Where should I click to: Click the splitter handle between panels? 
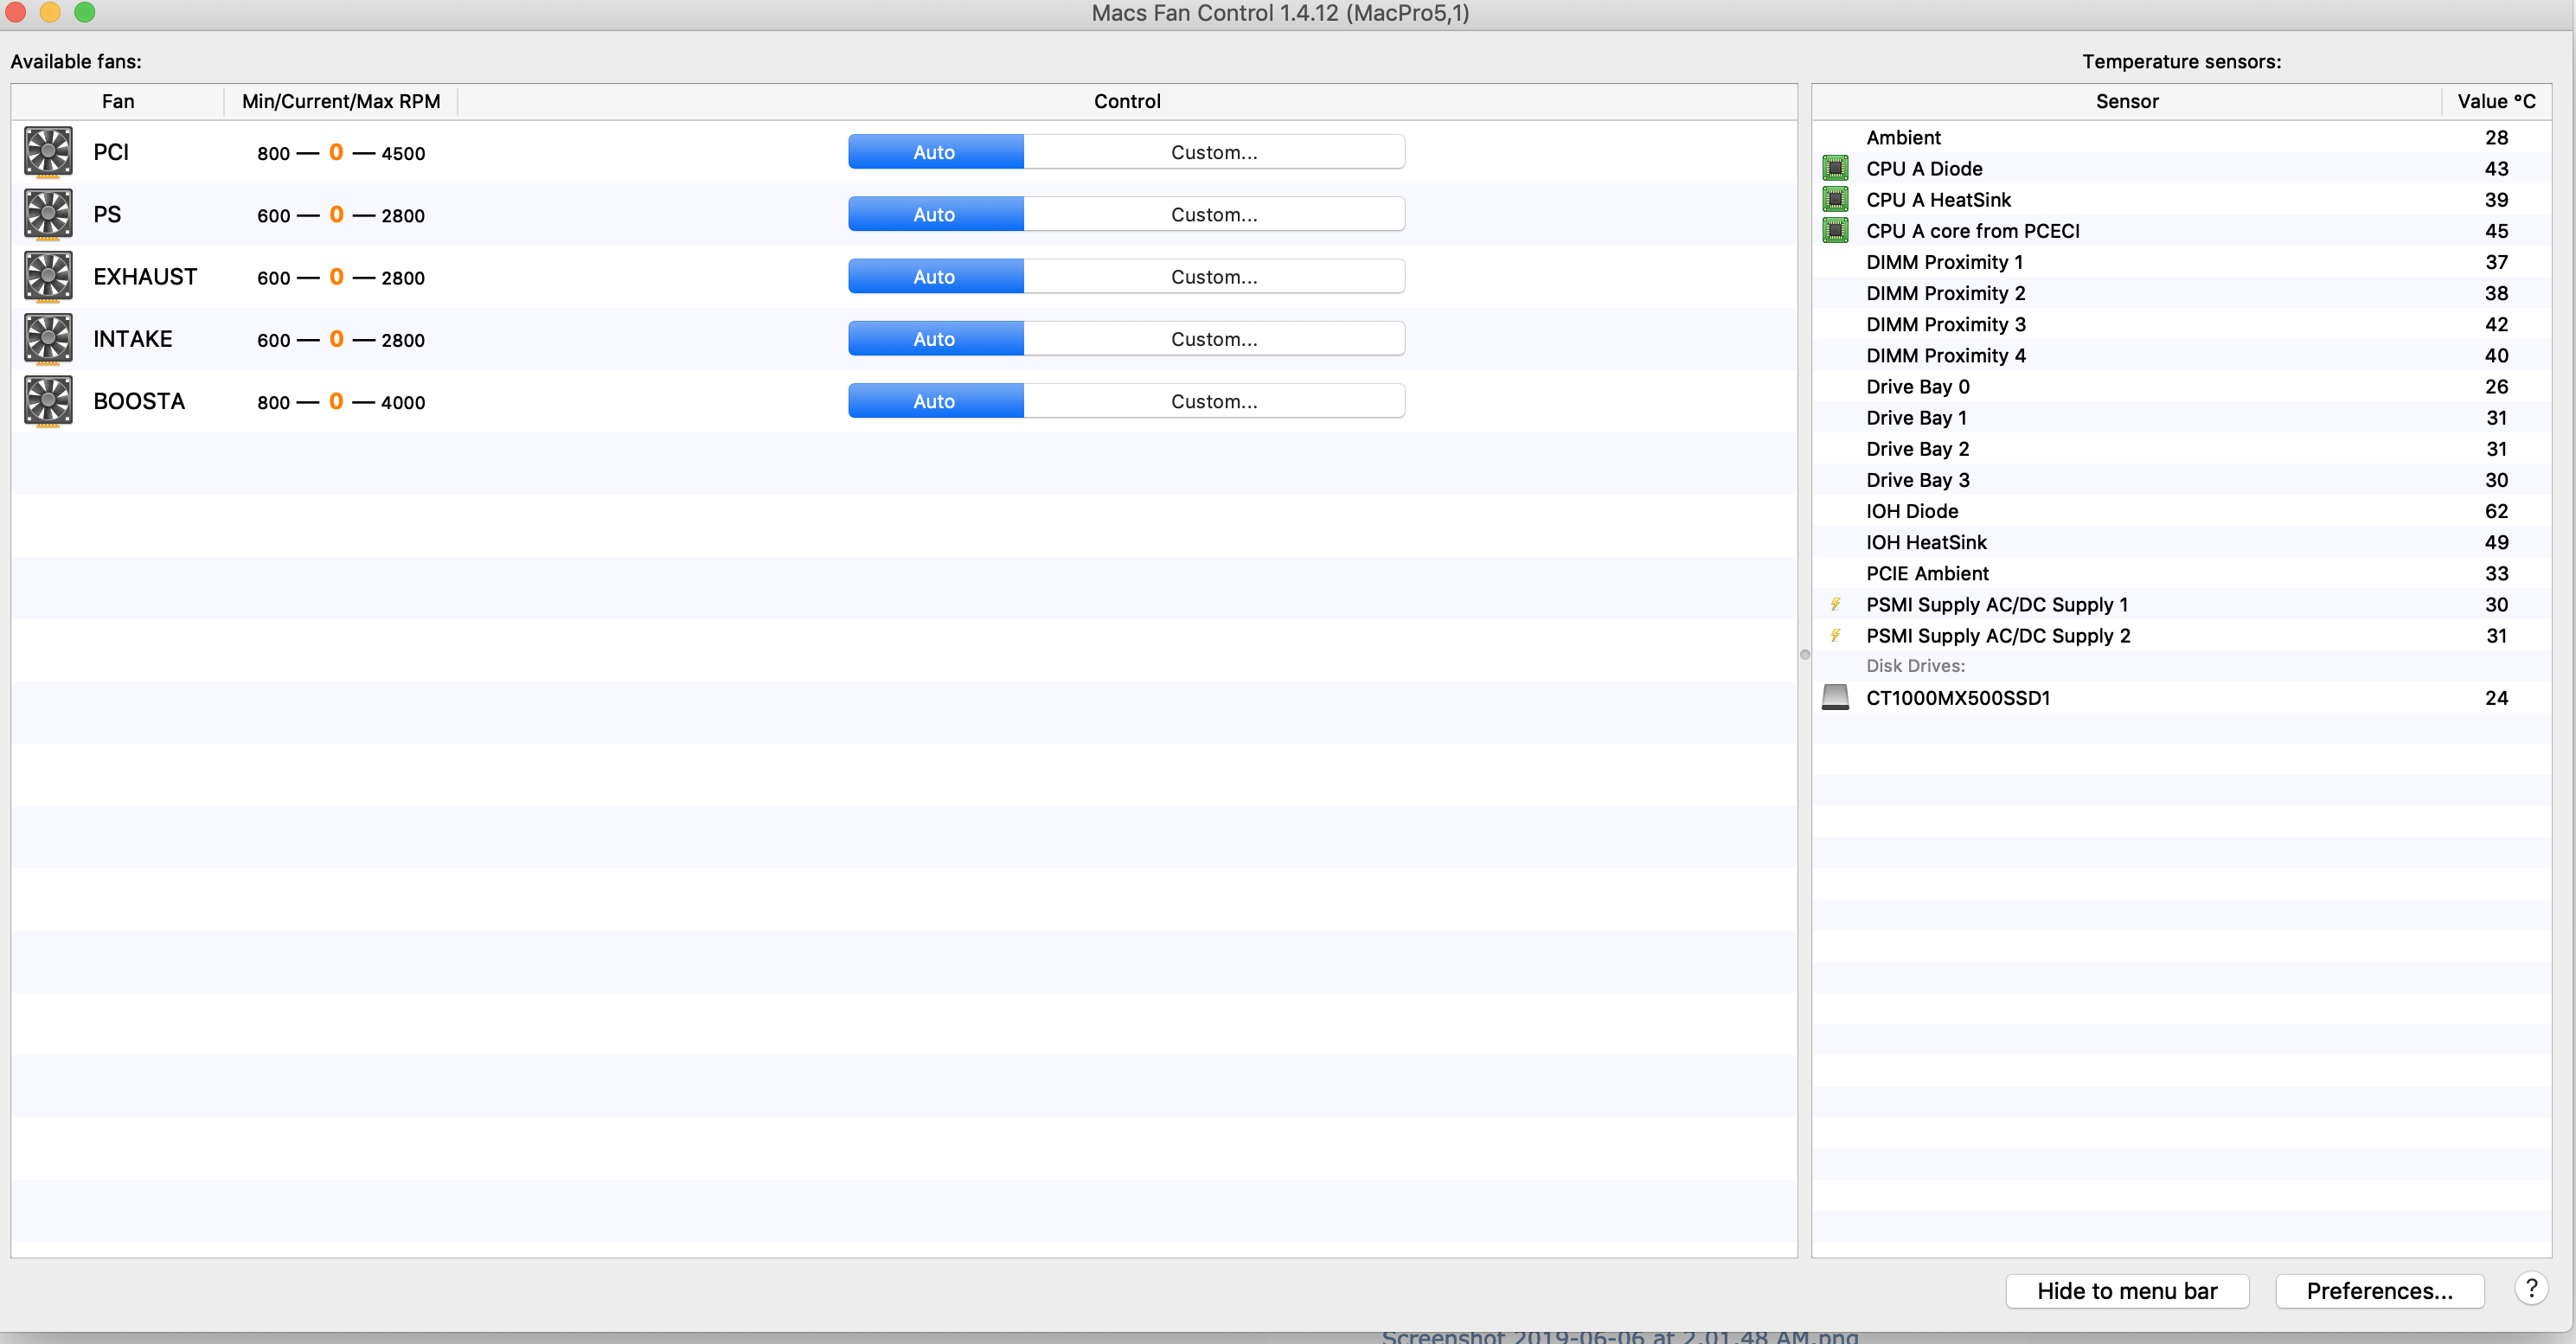(1805, 655)
